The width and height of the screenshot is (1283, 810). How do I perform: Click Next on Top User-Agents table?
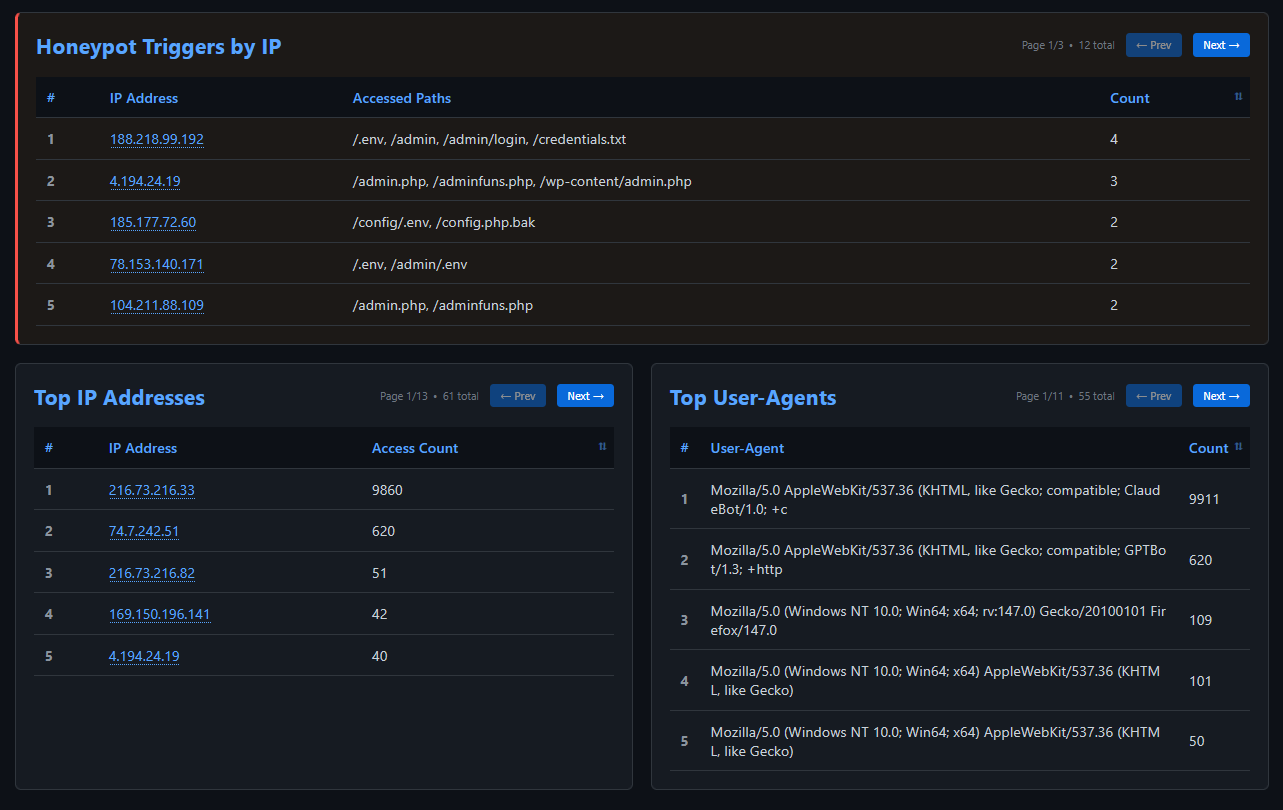(x=1220, y=395)
